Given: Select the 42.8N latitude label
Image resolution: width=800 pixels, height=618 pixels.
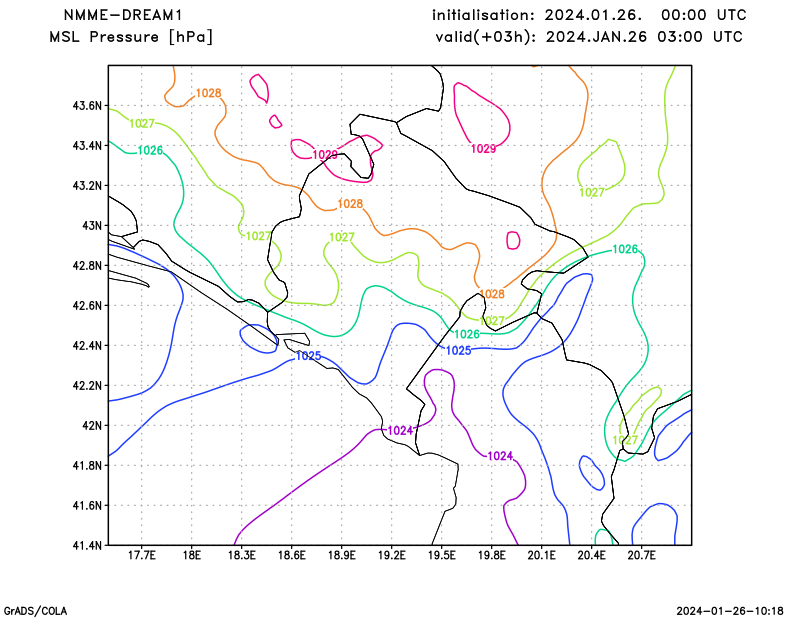Looking at the screenshot, I should [87, 265].
